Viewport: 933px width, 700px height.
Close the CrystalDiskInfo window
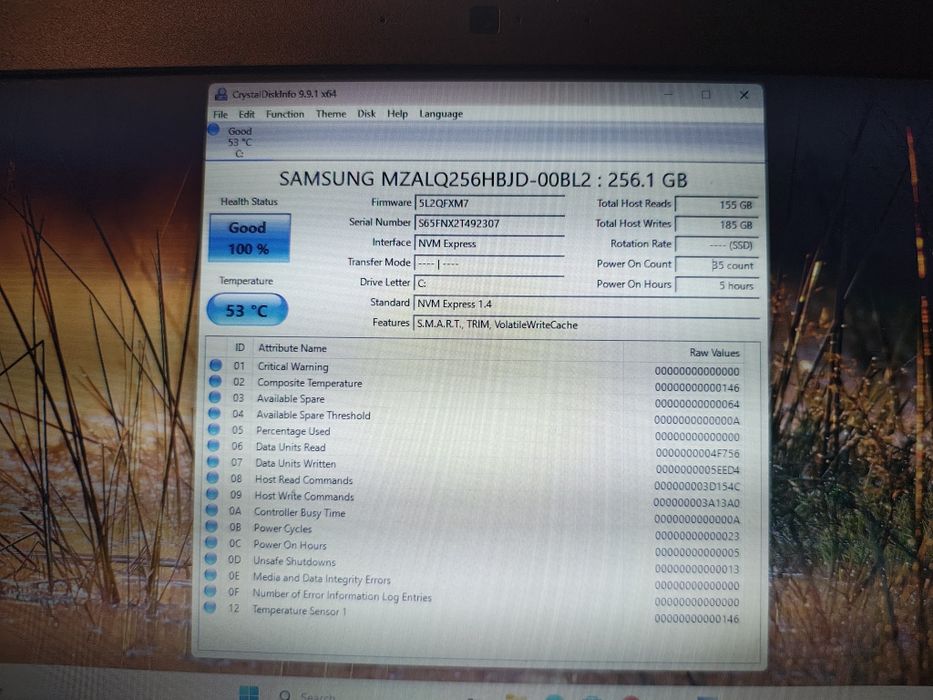coord(744,95)
